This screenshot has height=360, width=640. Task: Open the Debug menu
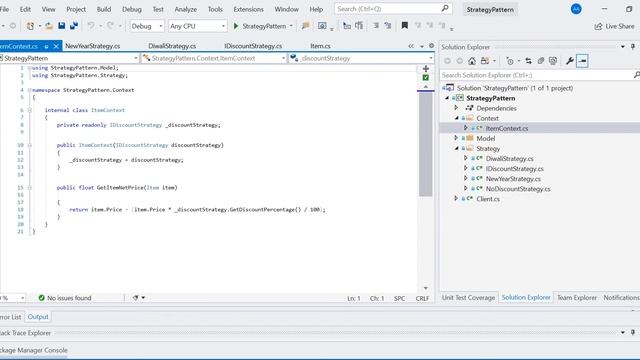131,9
